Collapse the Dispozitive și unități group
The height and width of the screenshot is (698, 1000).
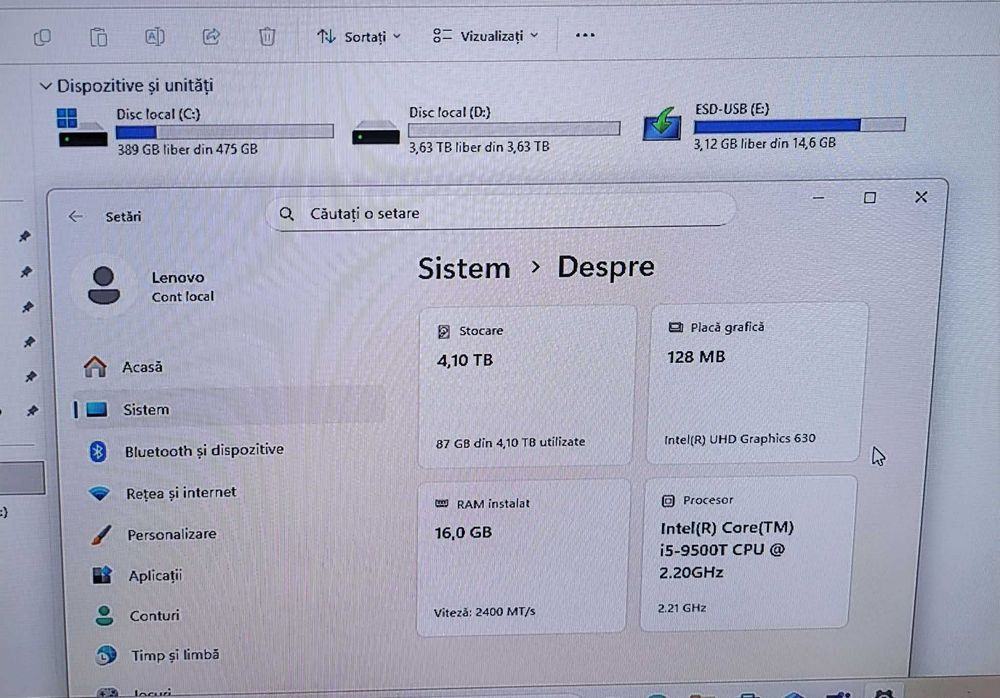point(45,85)
